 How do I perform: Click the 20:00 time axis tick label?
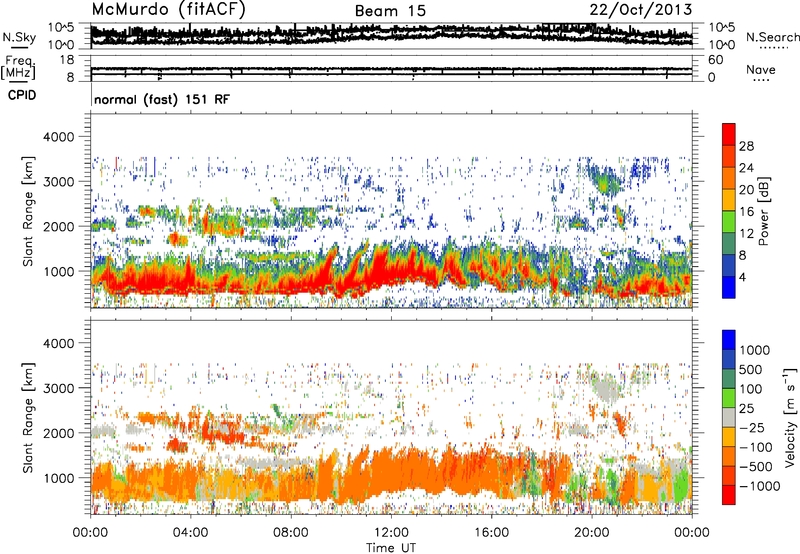pyautogui.click(x=592, y=533)
